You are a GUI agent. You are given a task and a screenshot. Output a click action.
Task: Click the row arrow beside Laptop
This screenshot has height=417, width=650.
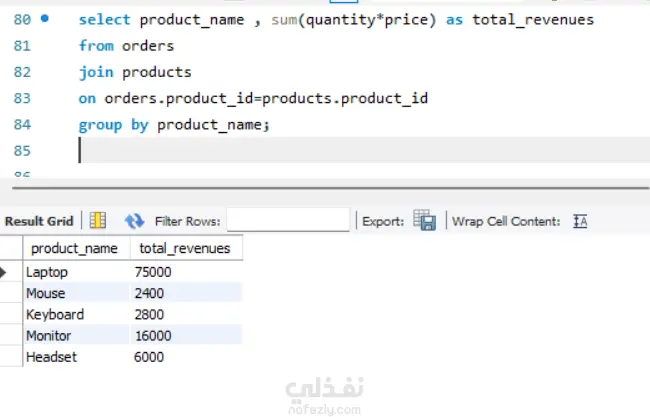(x=6, y=272)
